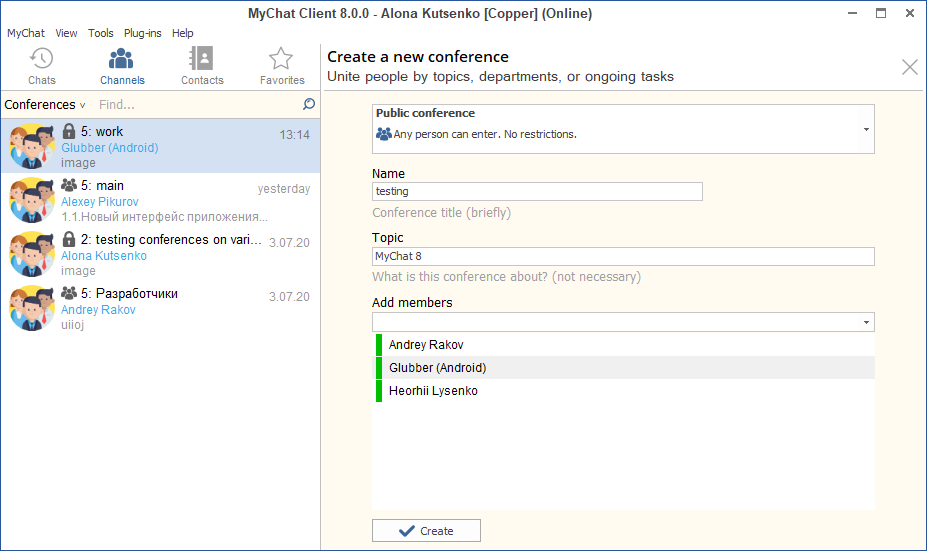Click the Create button
This screenshot has width=927, height=551.
coord(426,530)
